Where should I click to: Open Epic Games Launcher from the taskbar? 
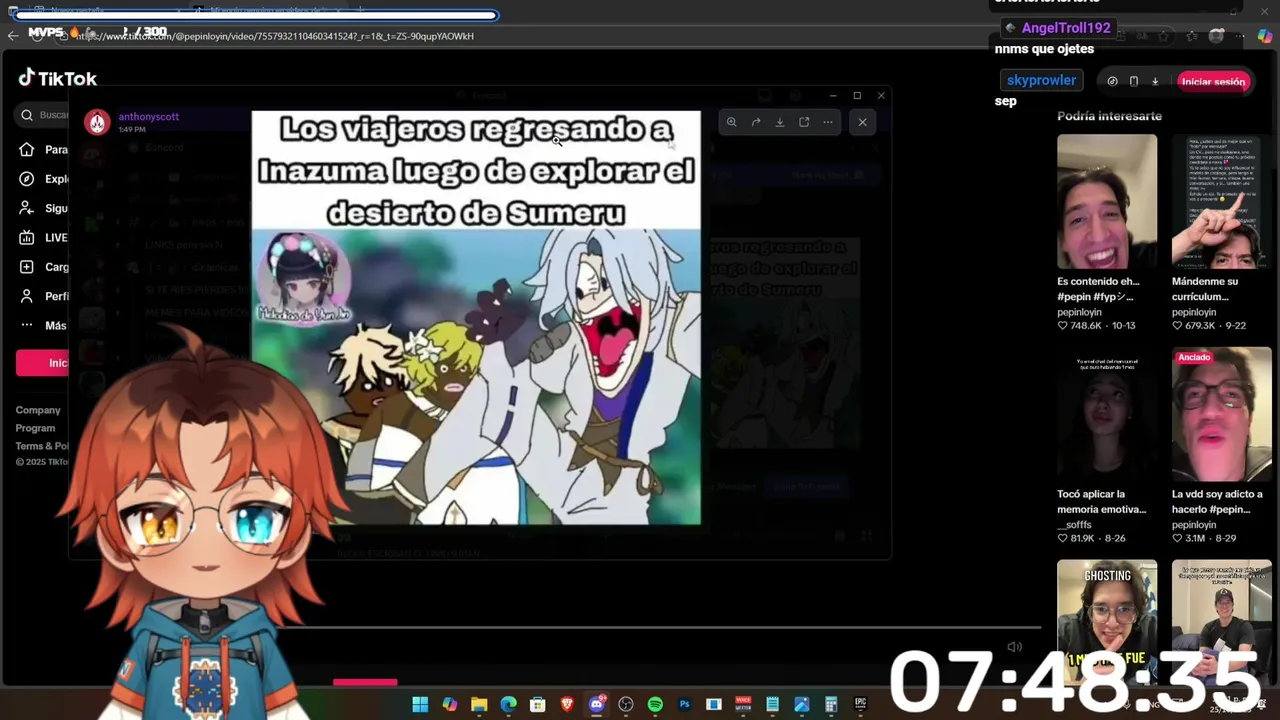point(860,704)
